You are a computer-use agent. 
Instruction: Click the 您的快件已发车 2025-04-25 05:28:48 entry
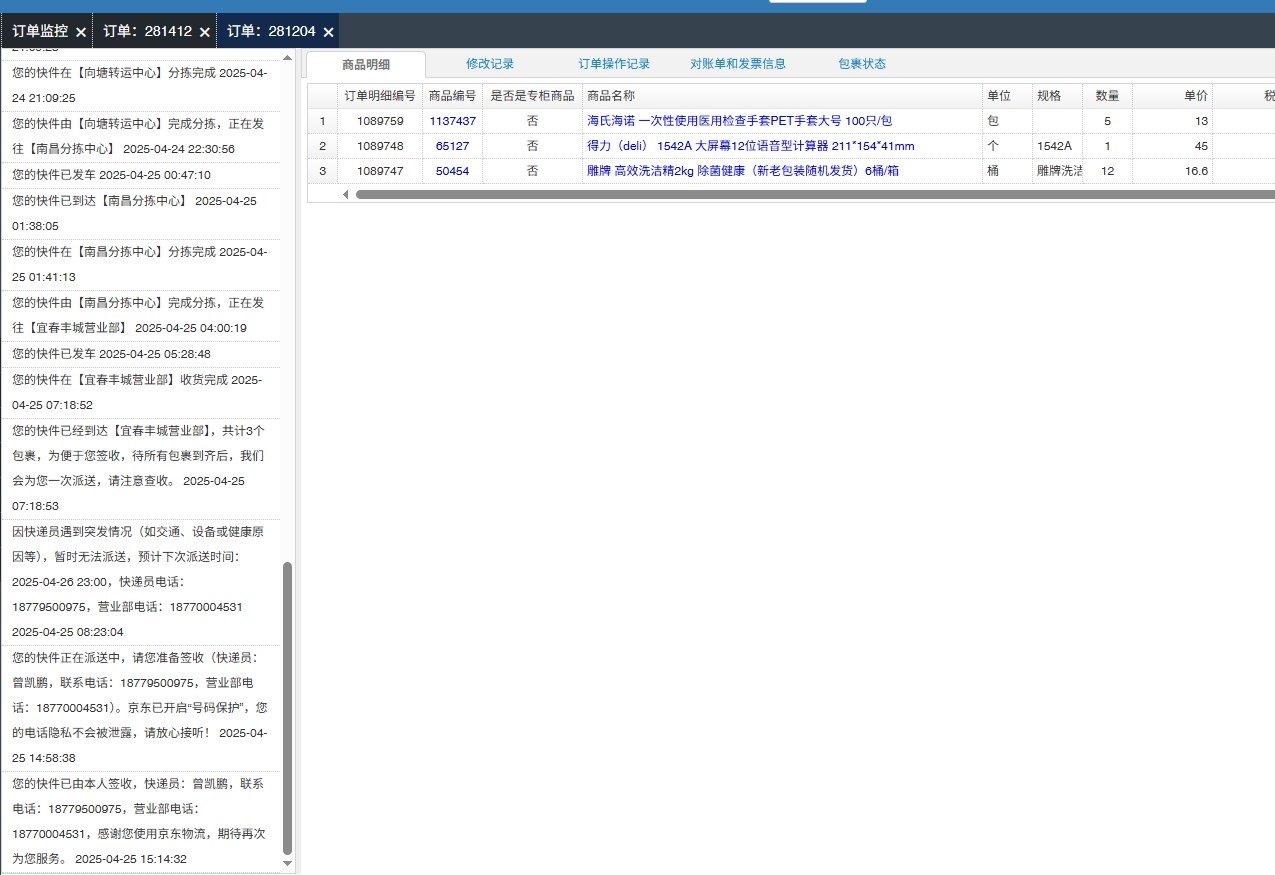point(140,354)
